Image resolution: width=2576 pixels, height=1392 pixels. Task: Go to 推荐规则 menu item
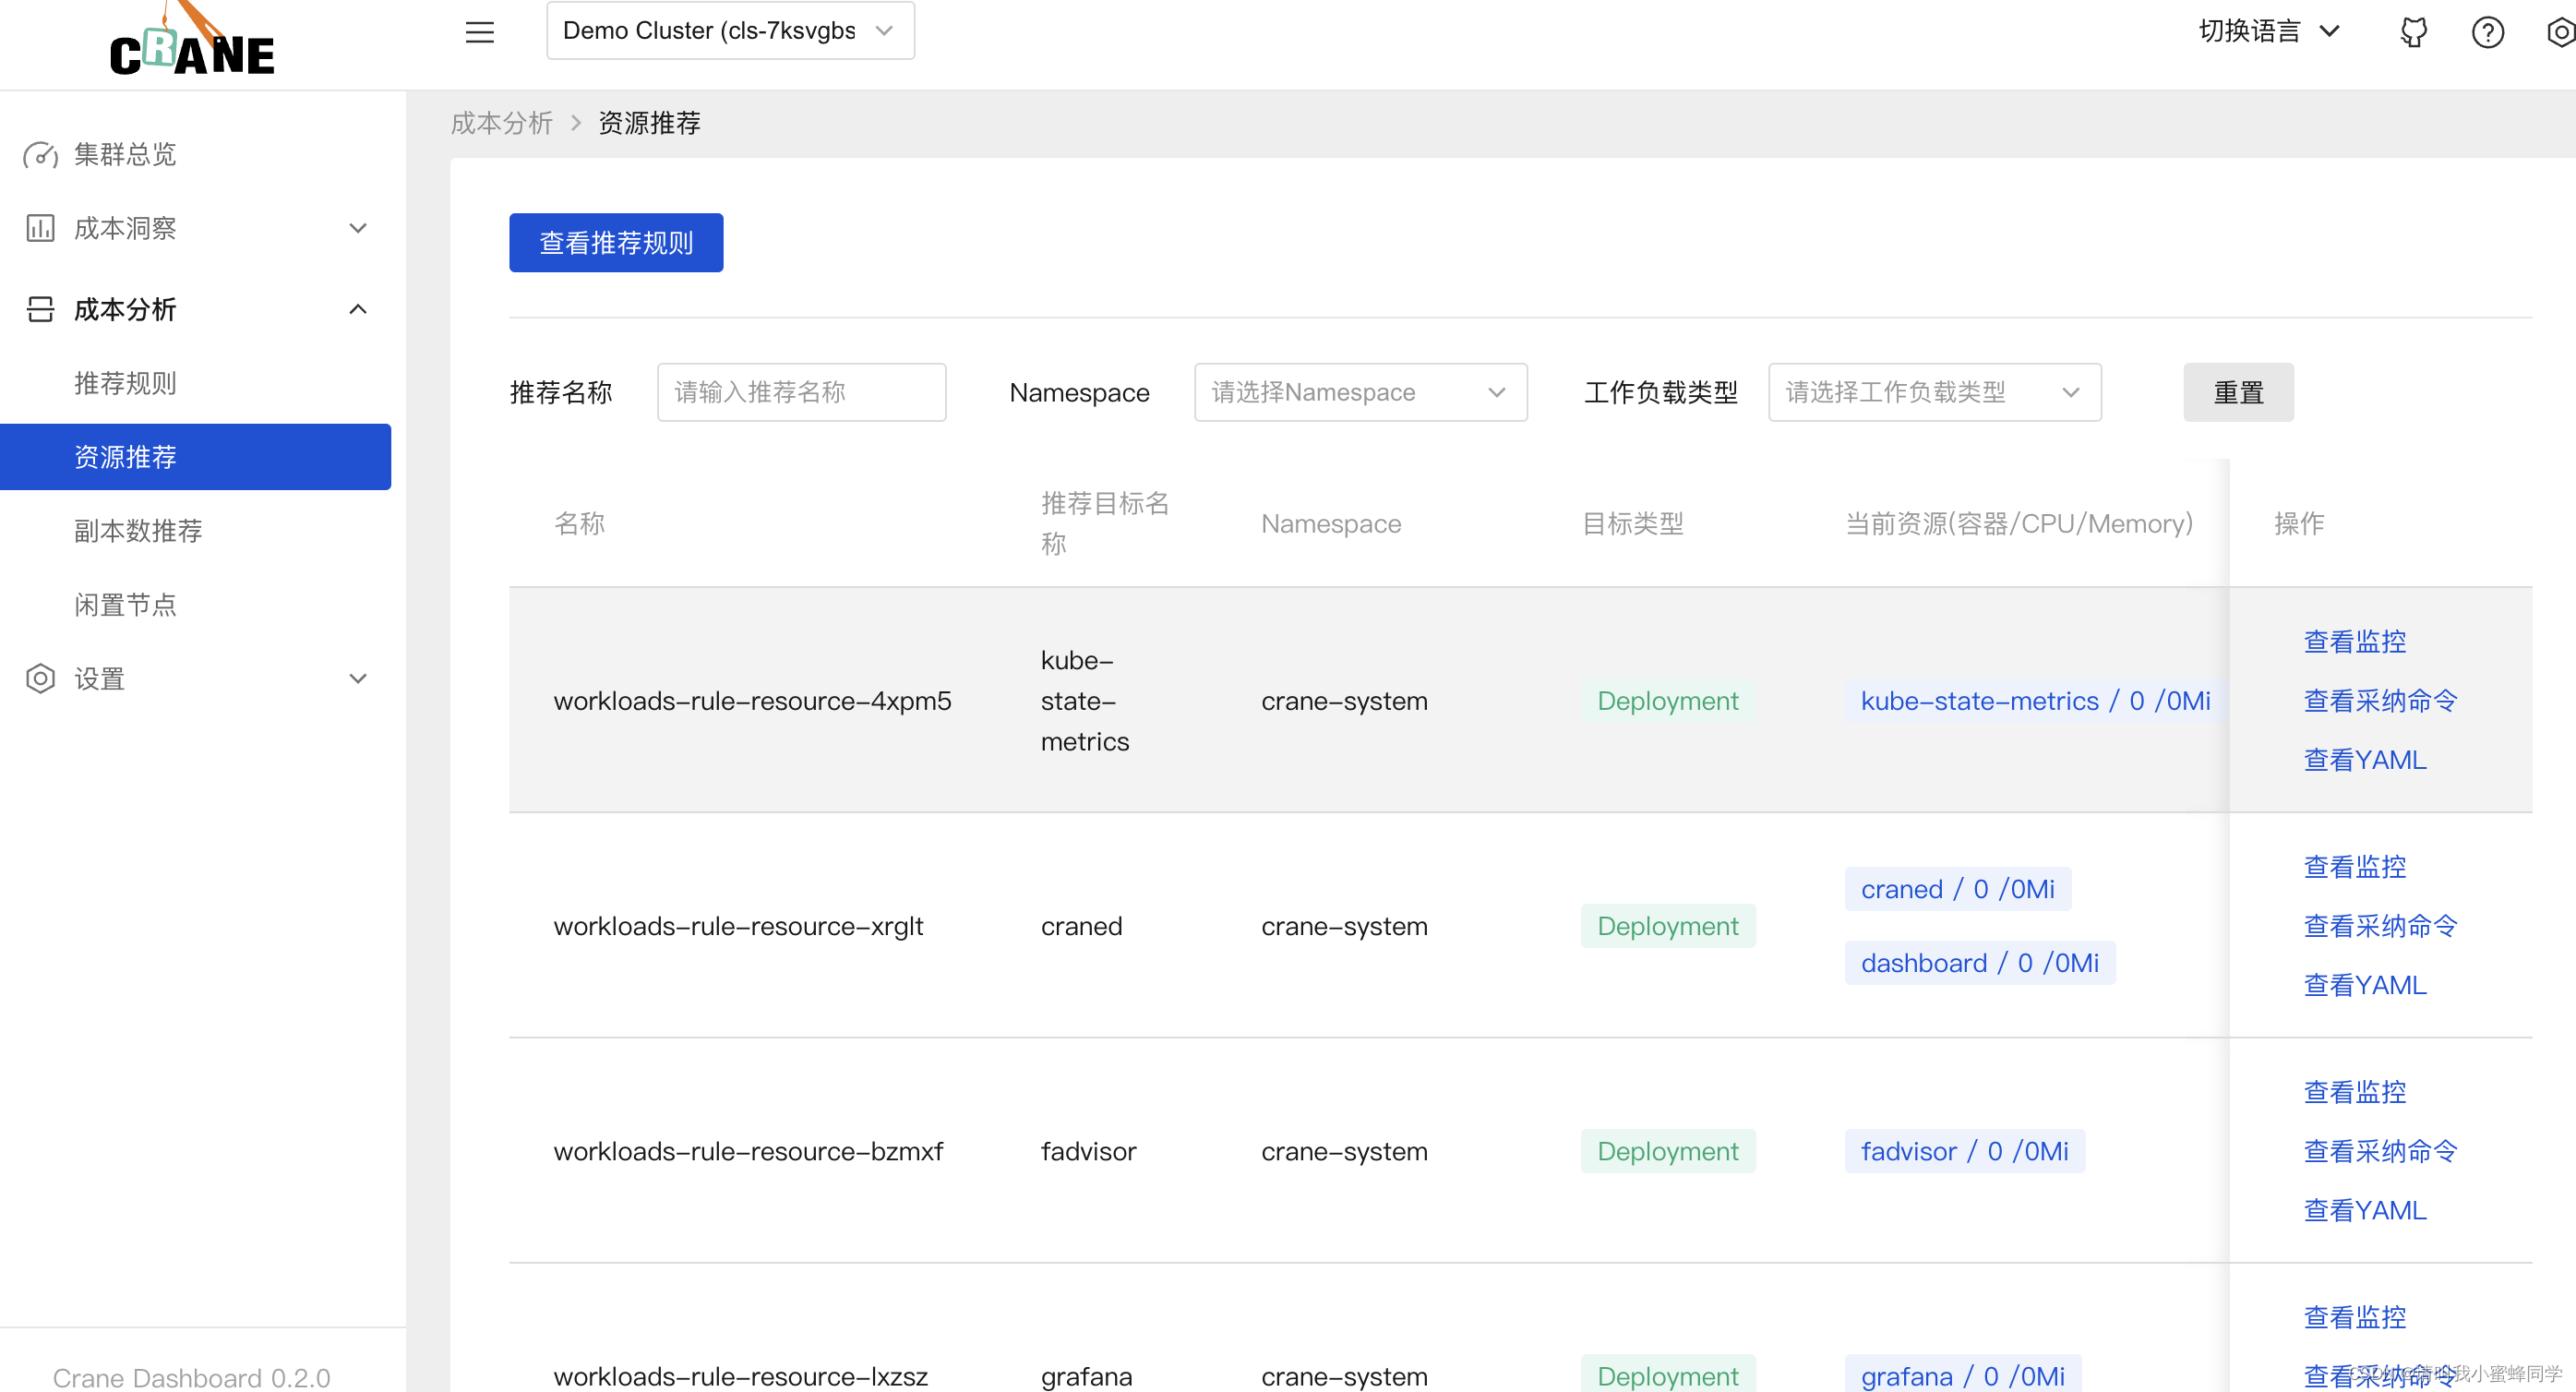point(125,383)
